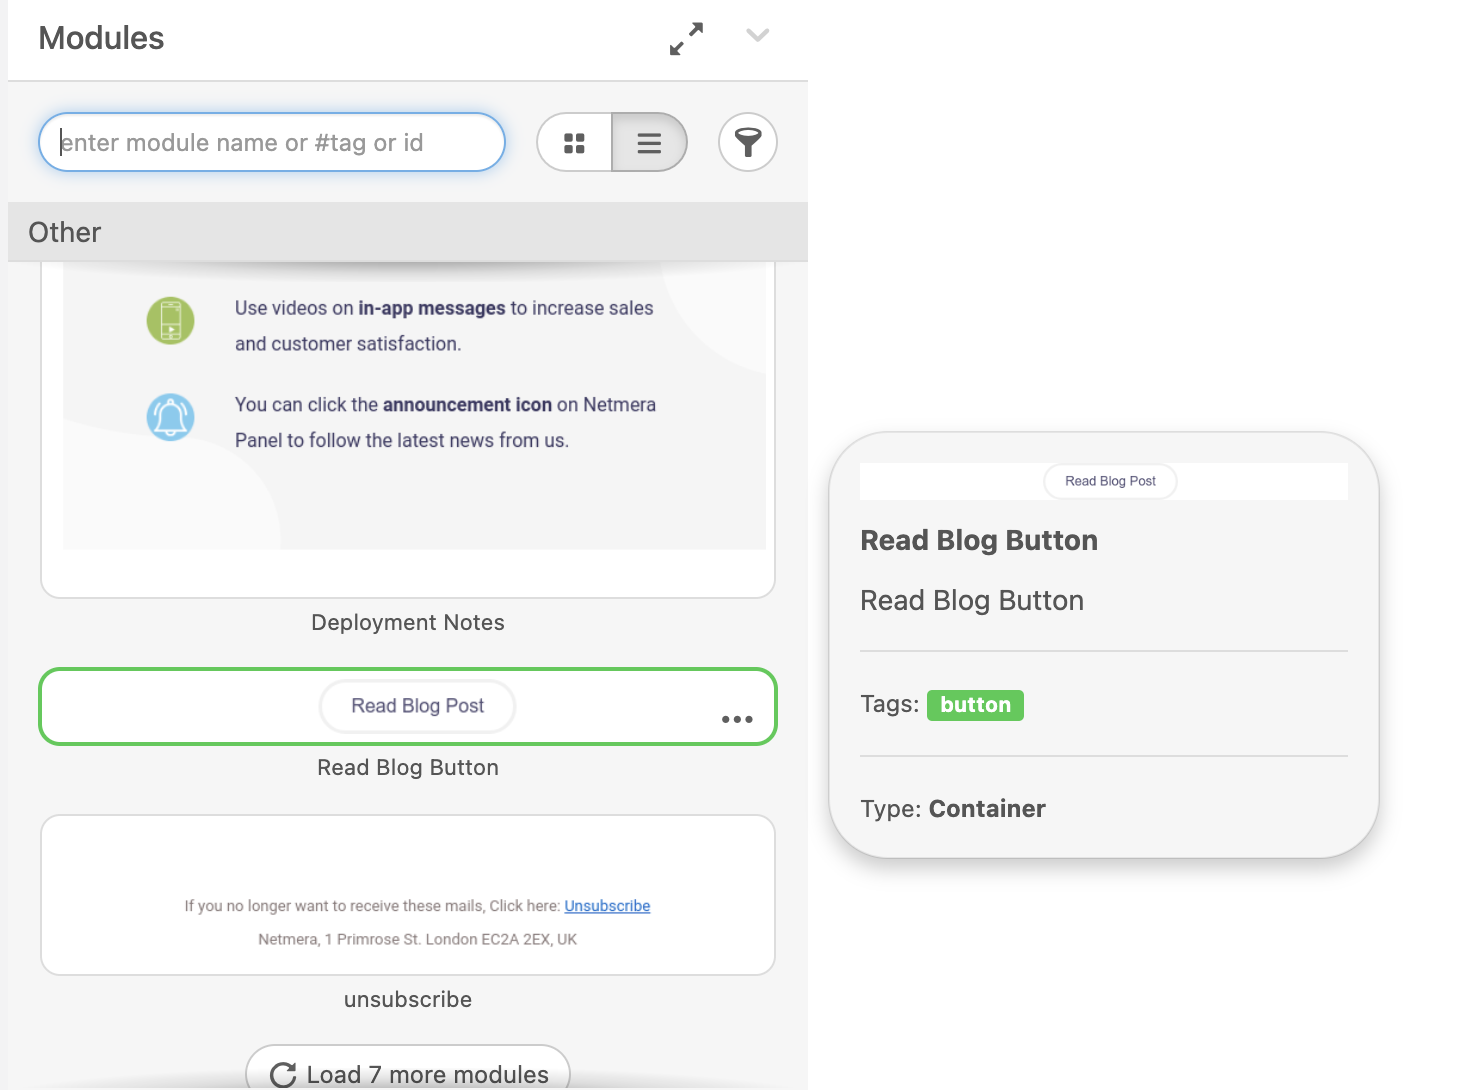
Task: Click the Other category header
Action: (x=407, y=232)
